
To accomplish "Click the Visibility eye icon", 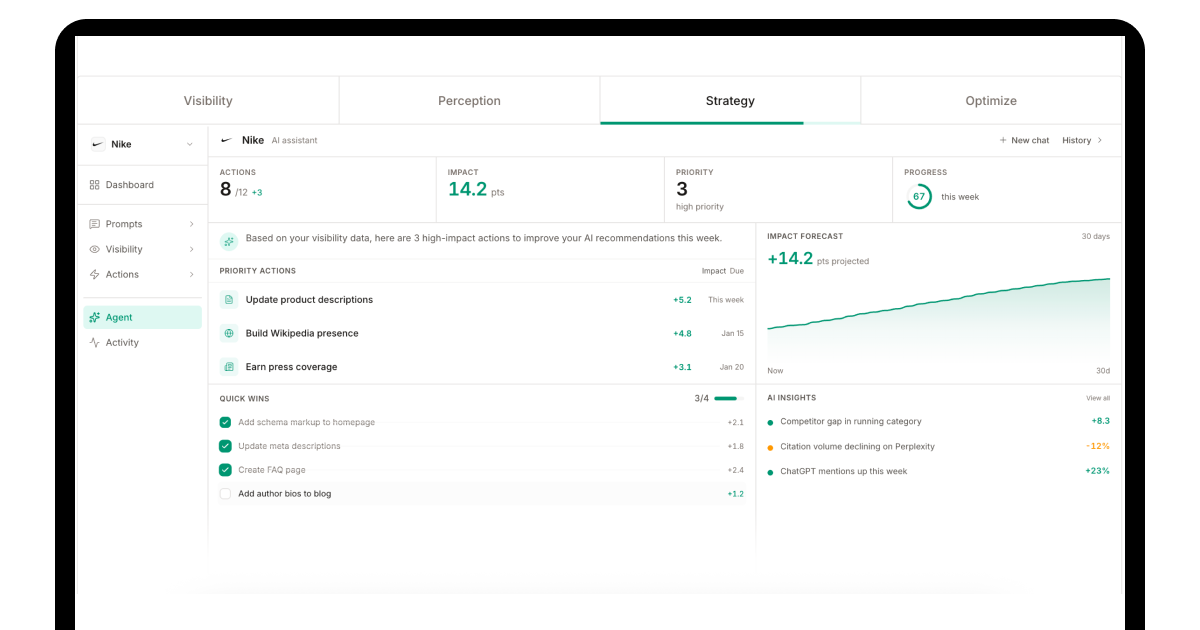I will (x=94, y=249).
